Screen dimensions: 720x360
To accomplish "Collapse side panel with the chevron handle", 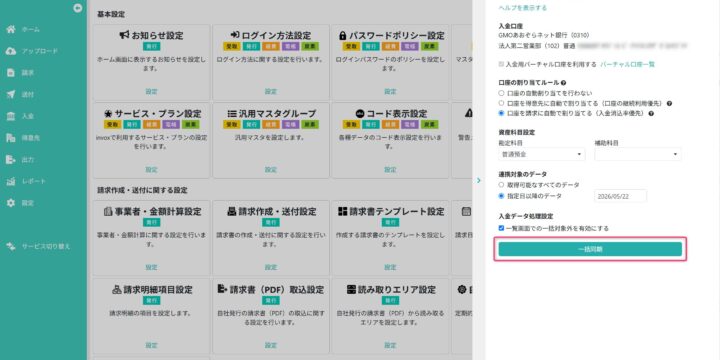I will (478, 180).
